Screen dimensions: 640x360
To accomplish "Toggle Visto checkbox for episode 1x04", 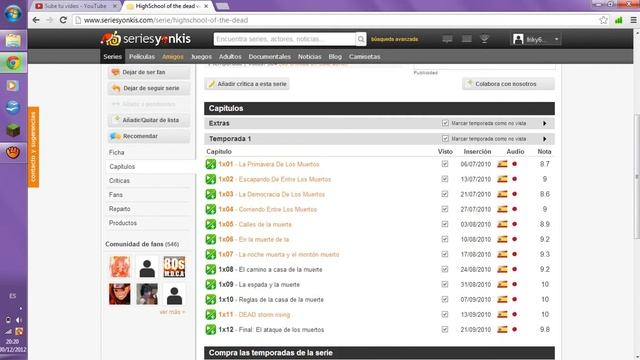I will 445,209.
